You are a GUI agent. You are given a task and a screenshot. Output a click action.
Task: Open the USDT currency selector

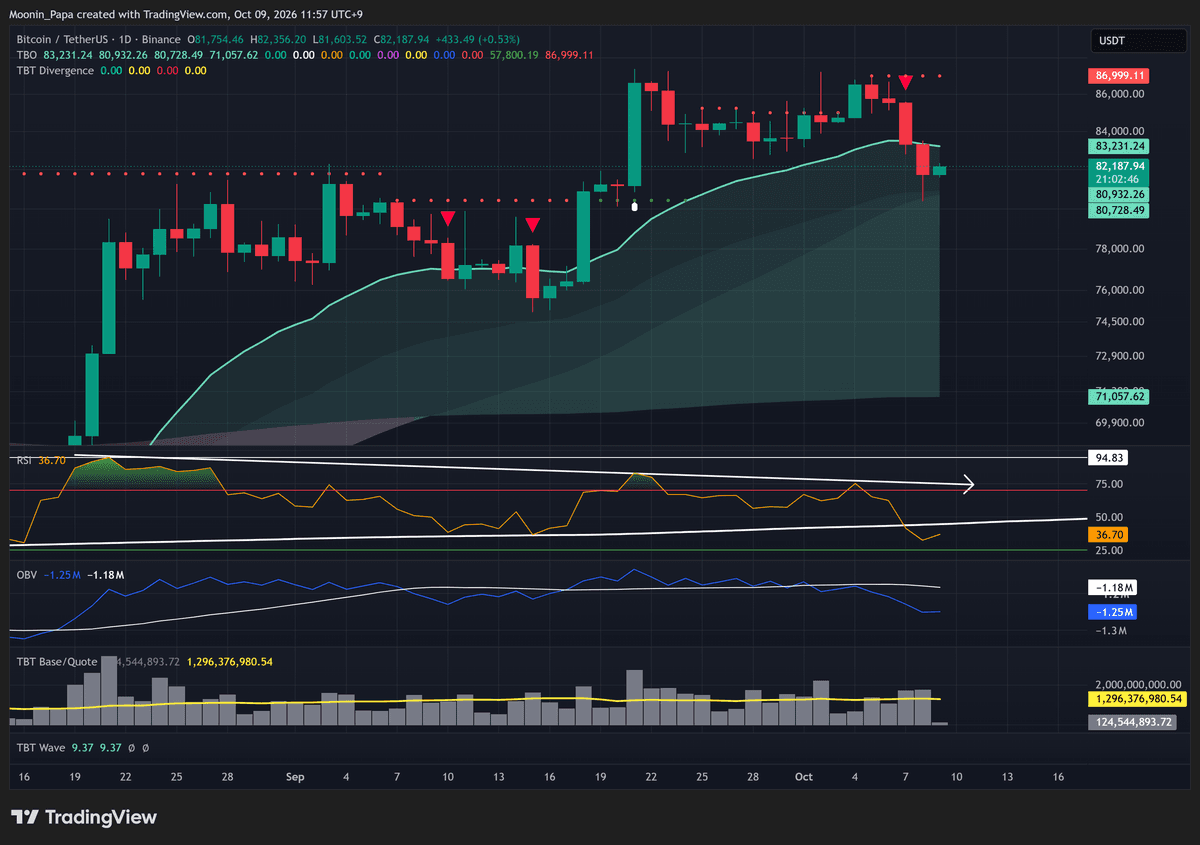click(x=1140, y=41)
